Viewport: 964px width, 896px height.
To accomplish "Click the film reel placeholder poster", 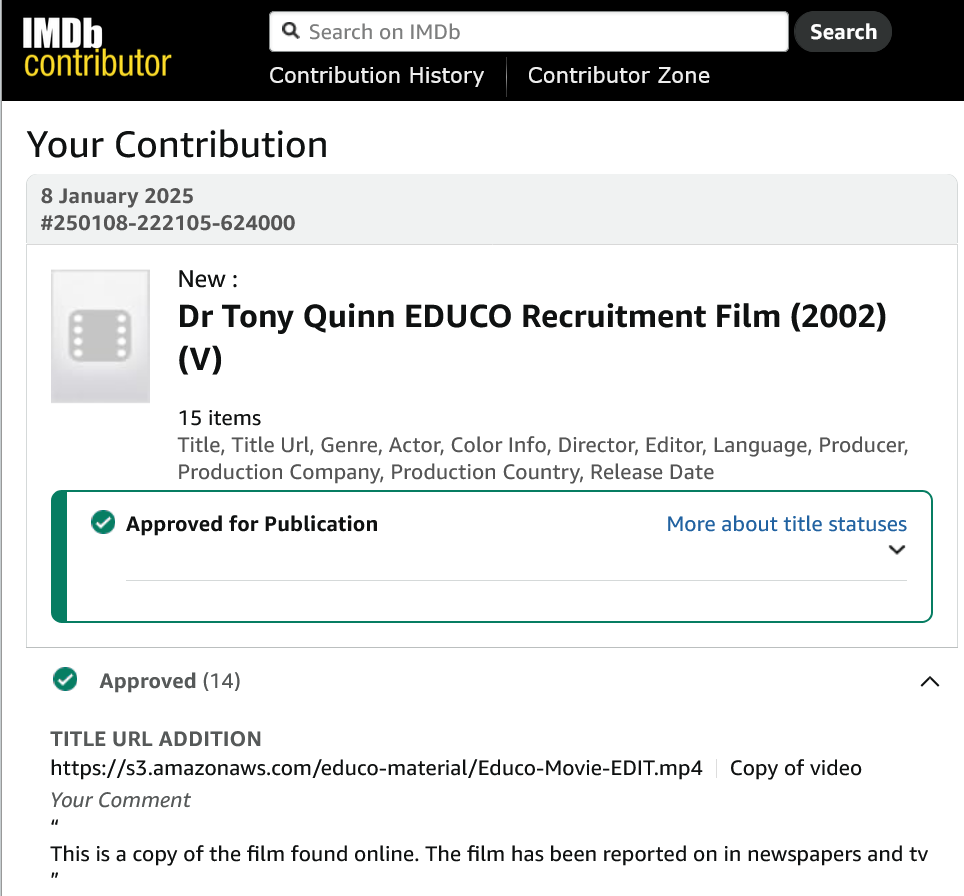I will [100, 336].
